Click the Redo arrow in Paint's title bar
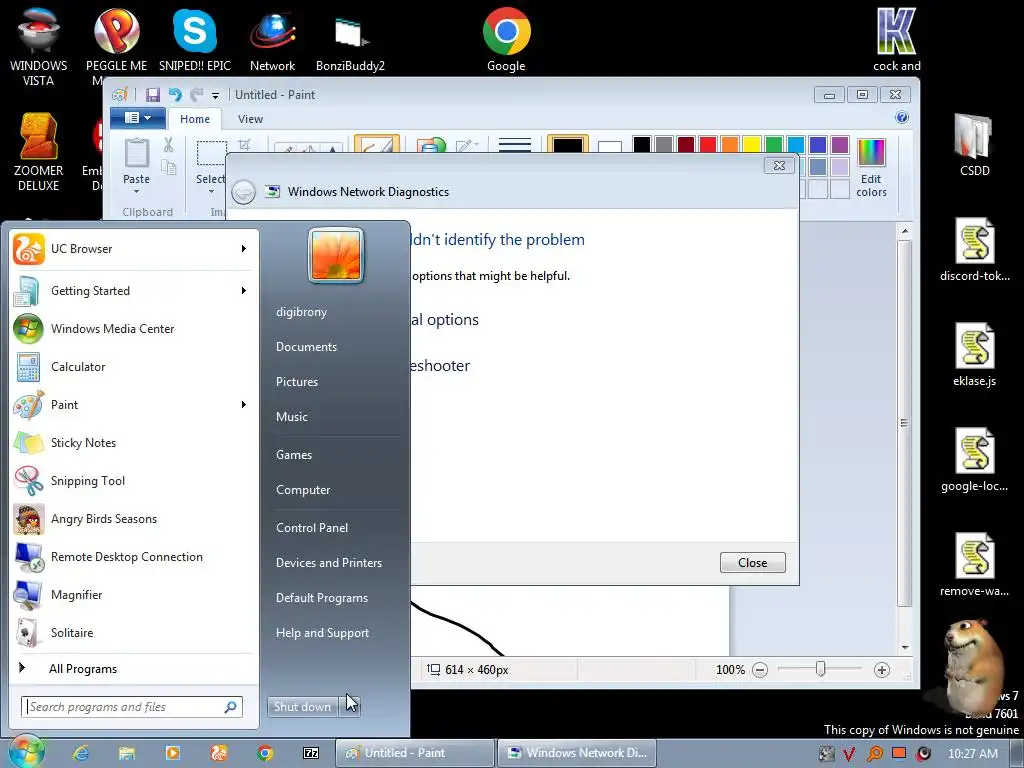This screenshot has height=768, width=1024. [196, 95]
